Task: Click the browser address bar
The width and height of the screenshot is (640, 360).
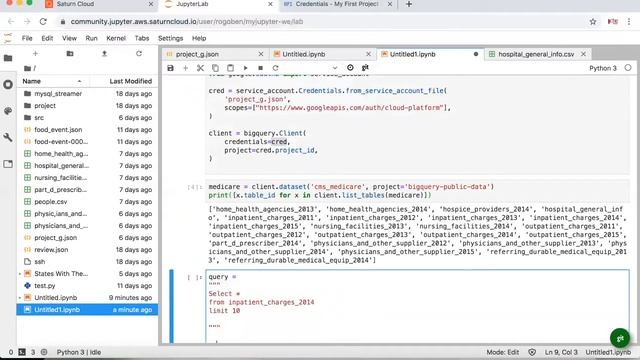Action: pos(322,22)
